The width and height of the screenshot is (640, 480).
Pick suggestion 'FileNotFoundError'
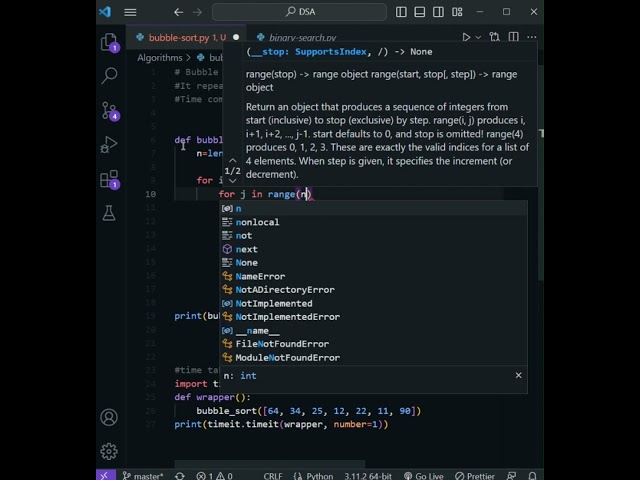[373, 344]
